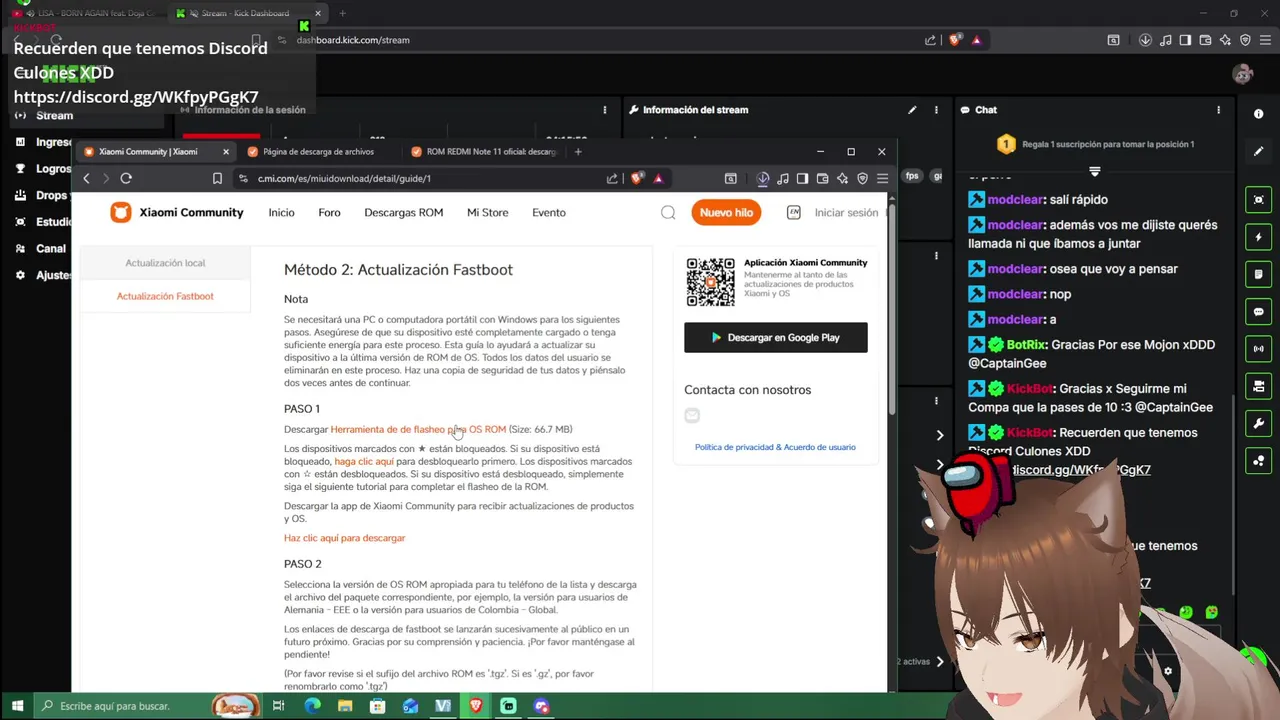Open File Explorer from the taskbar
The height and width of the screenshot is (720, 1280).
[x=345, y=706]
